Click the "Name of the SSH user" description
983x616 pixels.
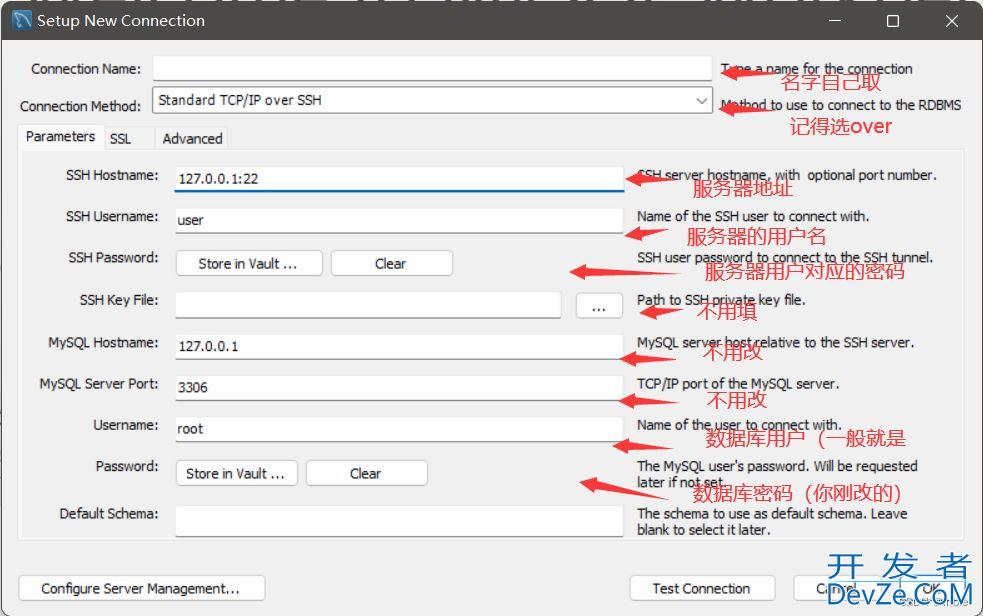[x=753, y=216]
